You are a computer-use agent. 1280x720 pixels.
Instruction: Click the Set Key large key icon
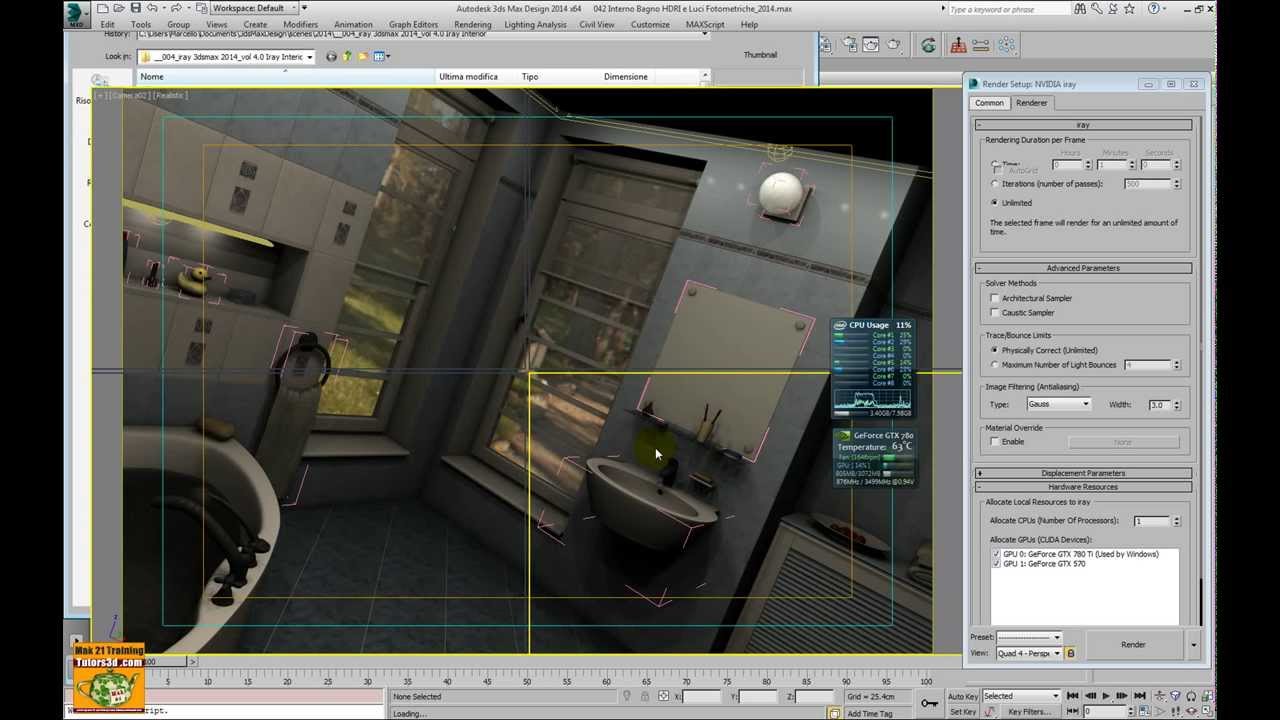[930, 703]
